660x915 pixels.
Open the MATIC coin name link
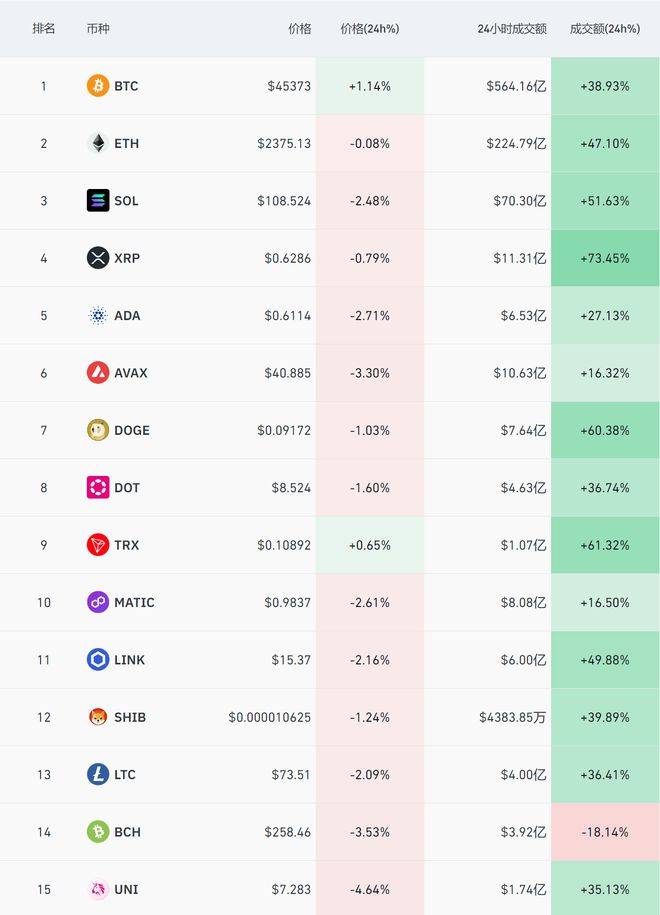point(134,602)
